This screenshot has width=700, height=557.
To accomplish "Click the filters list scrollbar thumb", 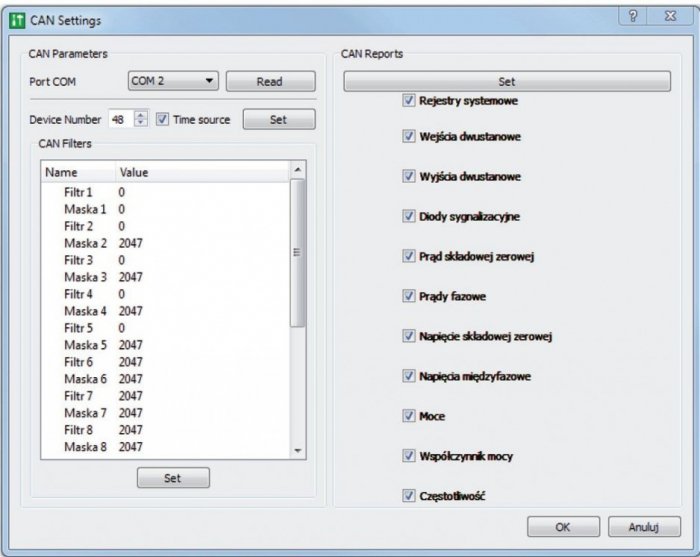I will [298, 253].
